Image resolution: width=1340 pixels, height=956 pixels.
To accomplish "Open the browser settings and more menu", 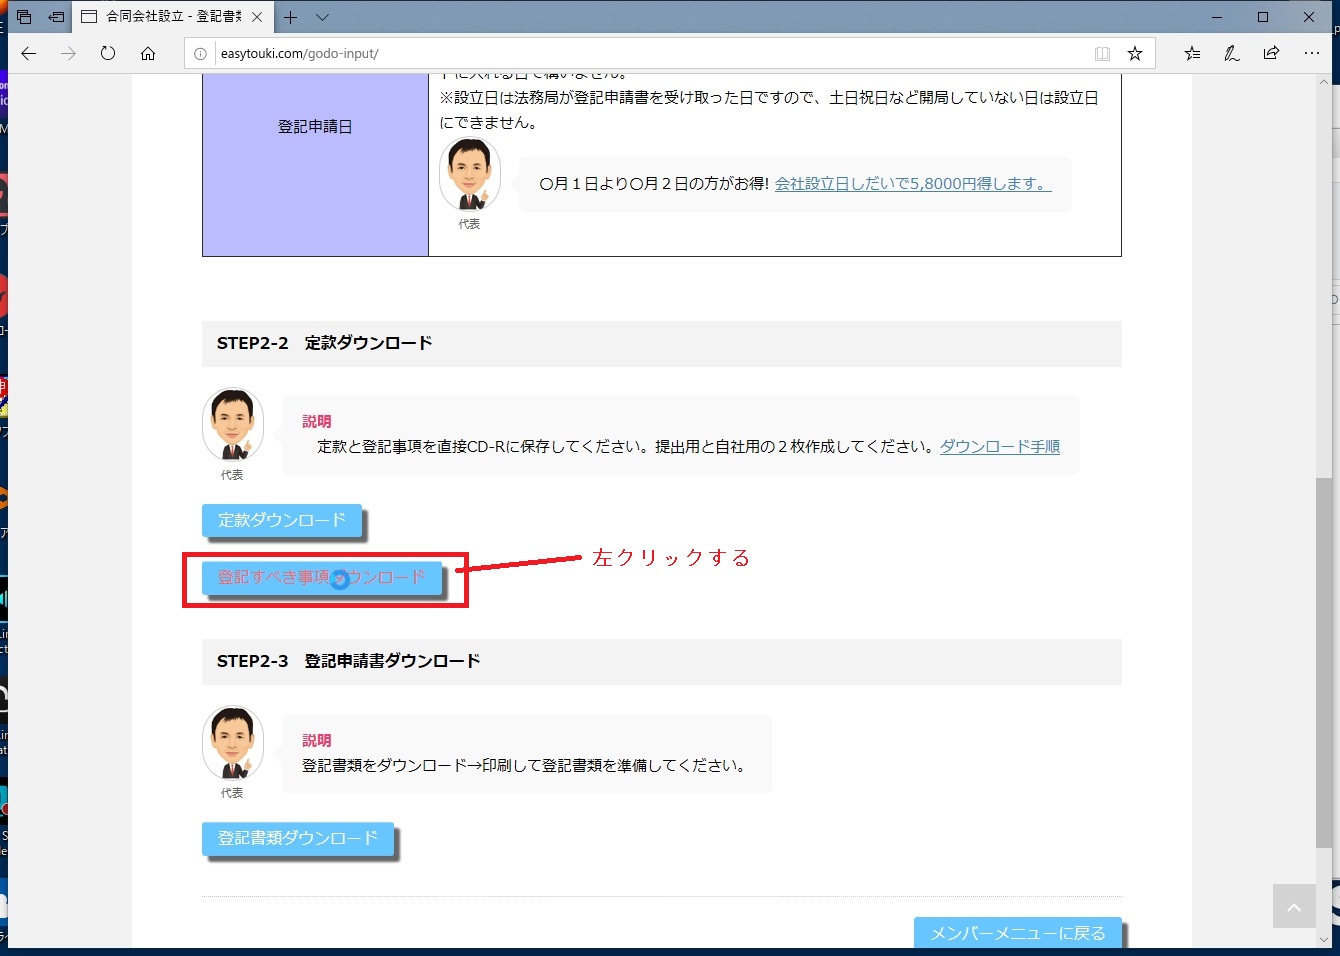I will 1312,54.
